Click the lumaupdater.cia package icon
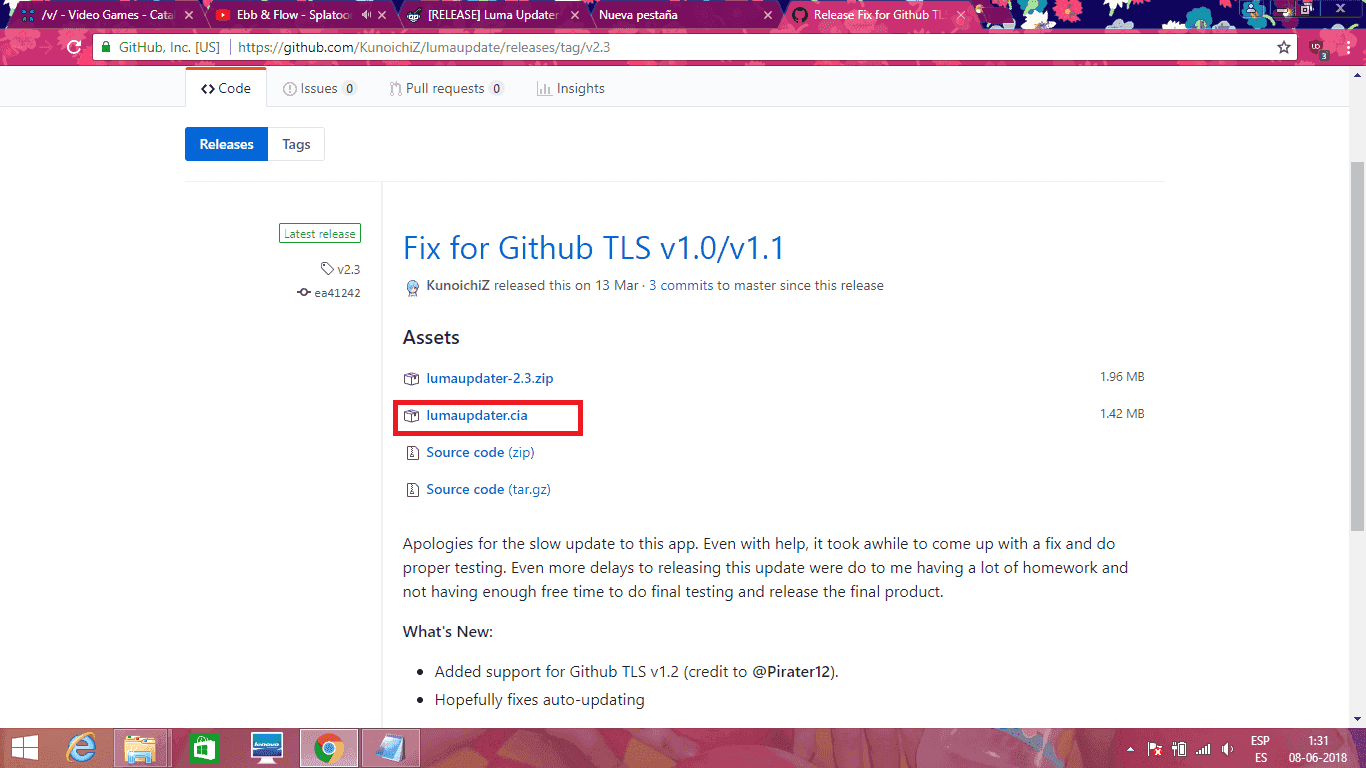The height and width of the screenshot is (768, 1366). [411, 415]
